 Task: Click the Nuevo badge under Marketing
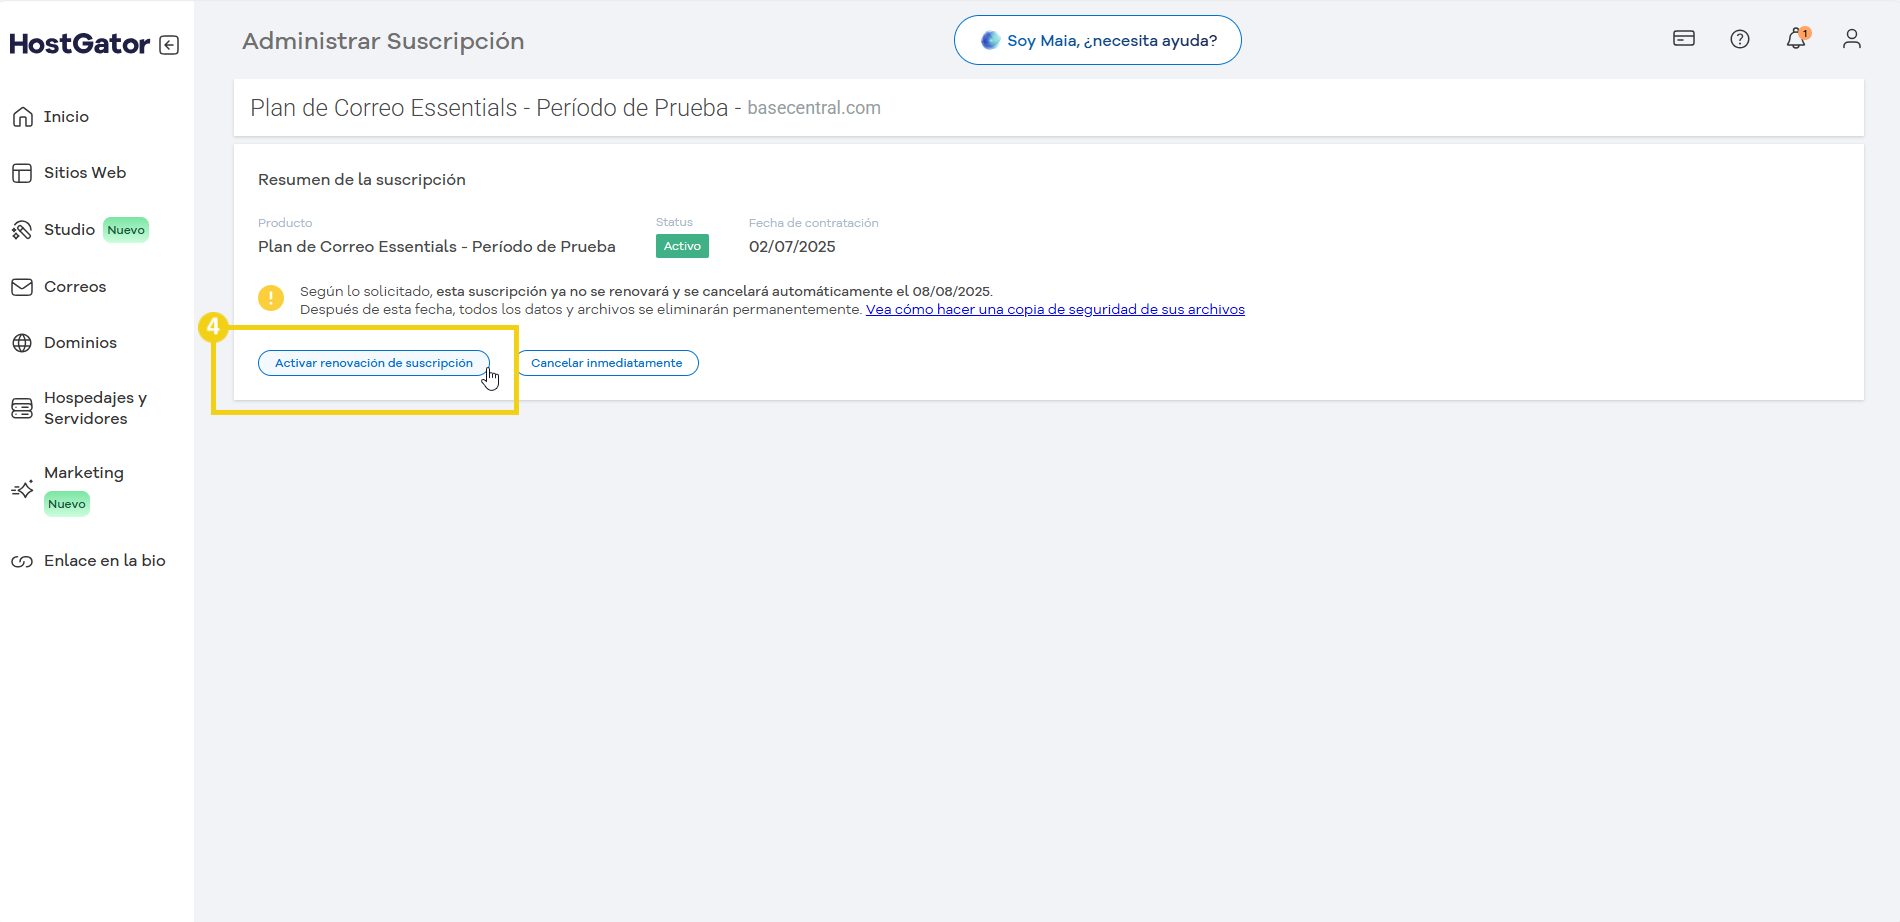pos(67,504)
